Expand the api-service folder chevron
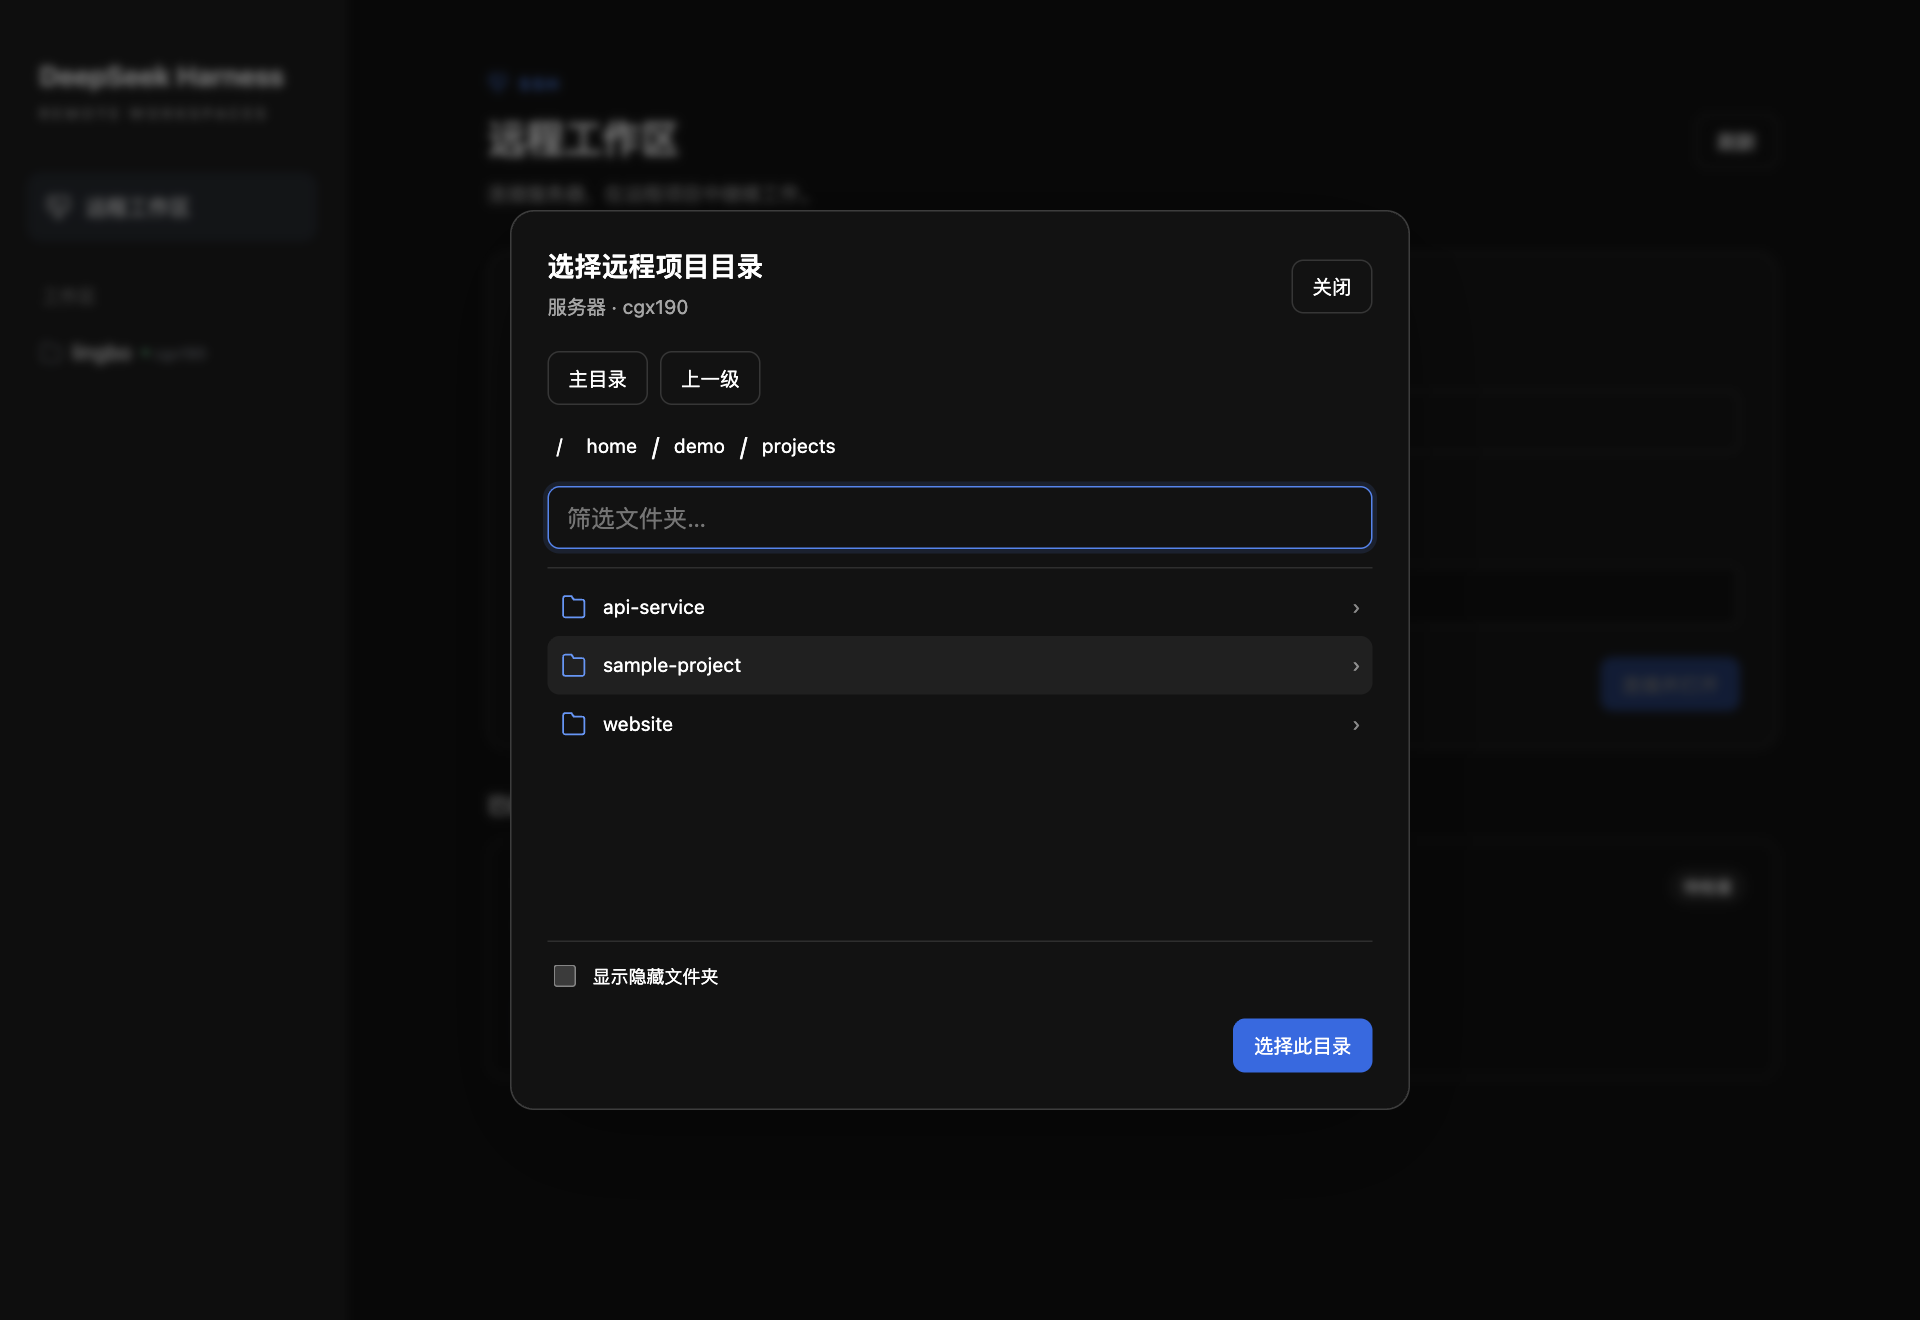The width and height of the screenshot is (1920, 1320). tap(1356, 608)
